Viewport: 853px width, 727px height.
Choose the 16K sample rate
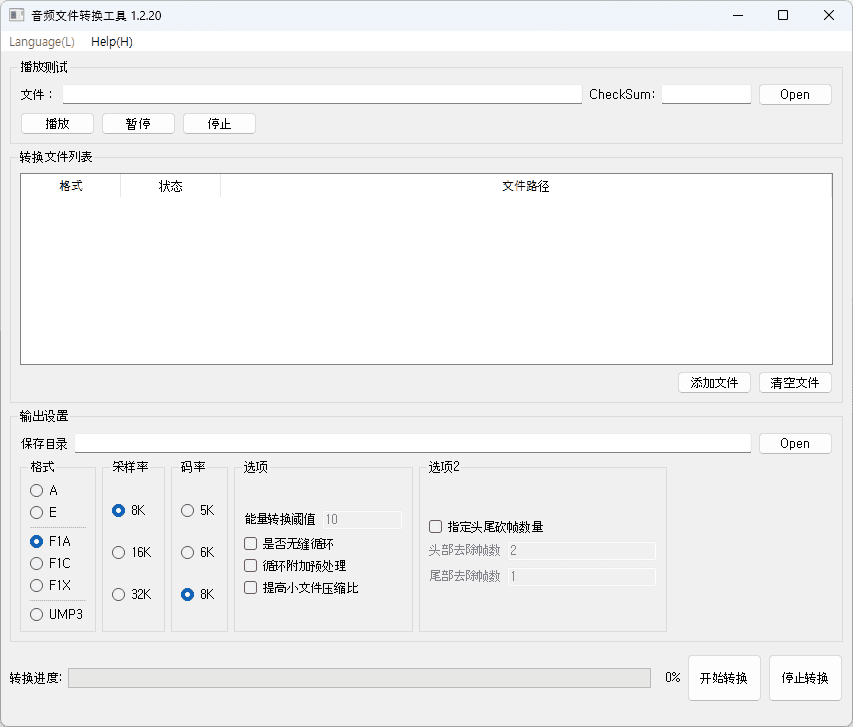119,552
